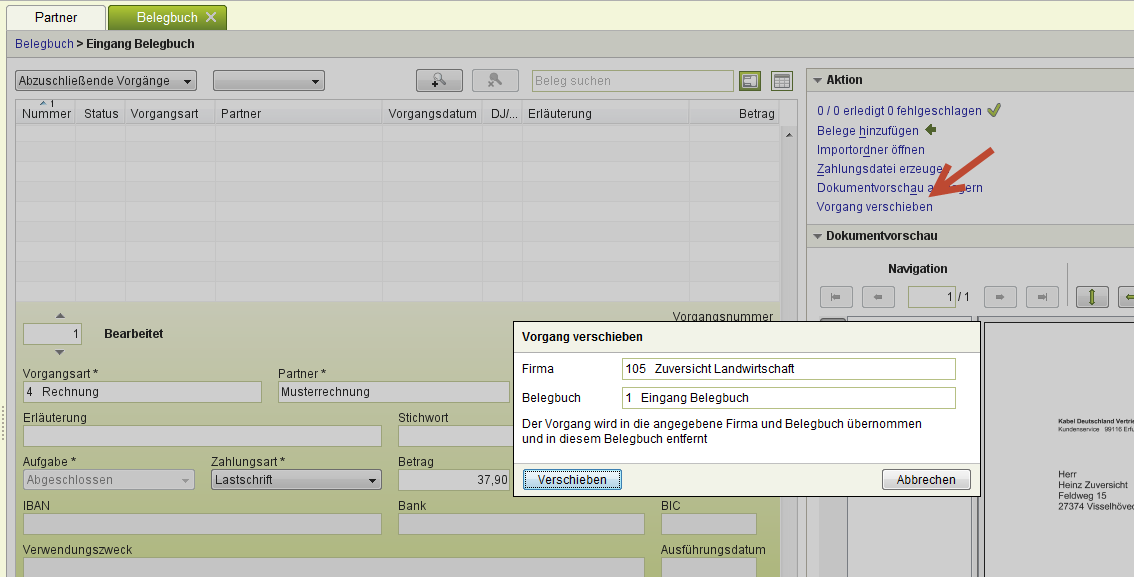Switch to the Partner tab

[x=56, y=18]
